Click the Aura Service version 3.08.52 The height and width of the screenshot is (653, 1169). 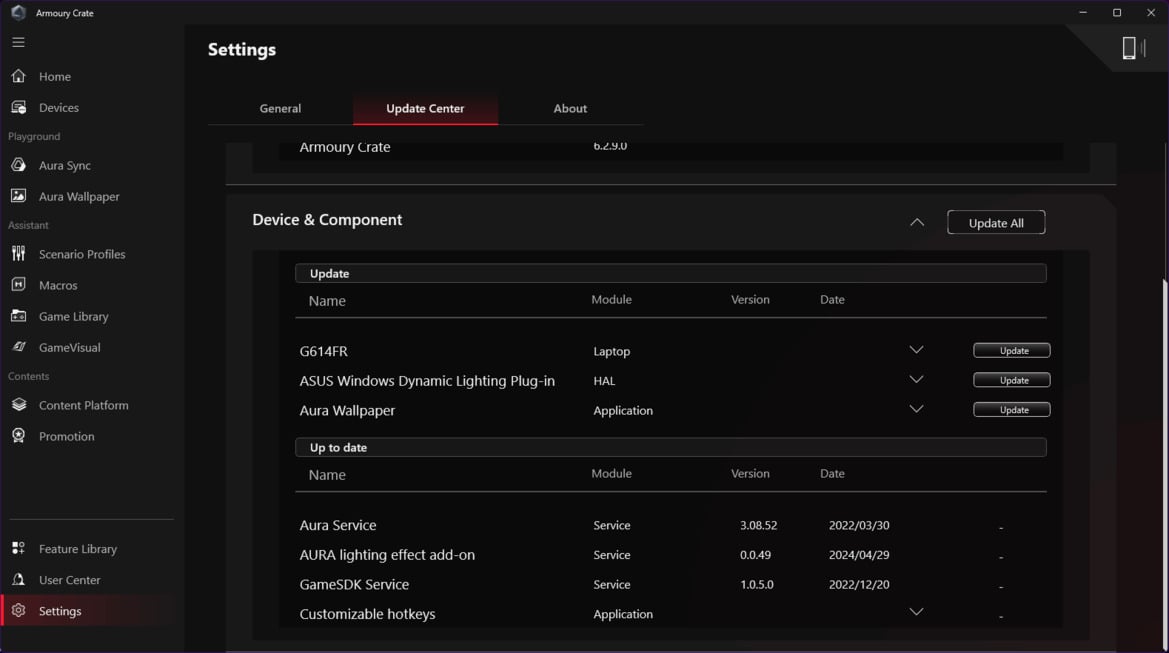tap(758, 526)
